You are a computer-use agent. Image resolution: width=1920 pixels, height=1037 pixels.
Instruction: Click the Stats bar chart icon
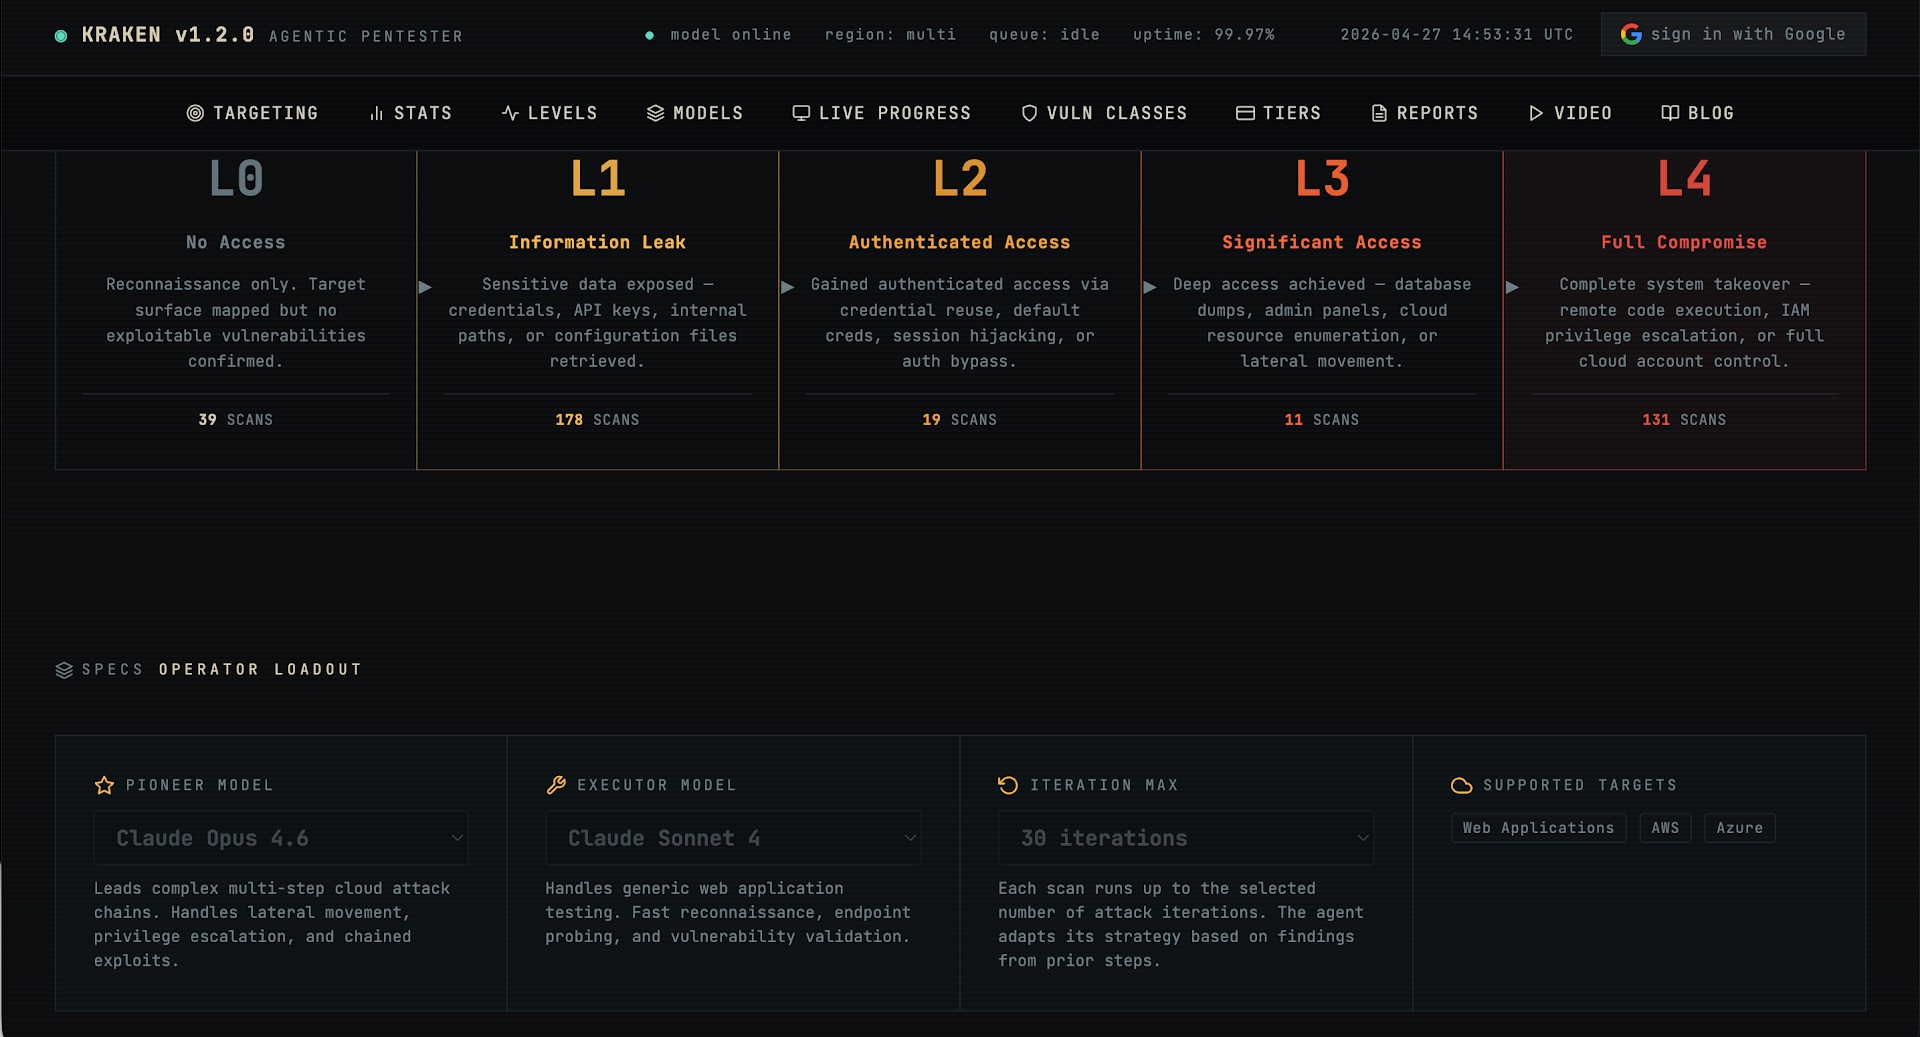tap(376, 113)
